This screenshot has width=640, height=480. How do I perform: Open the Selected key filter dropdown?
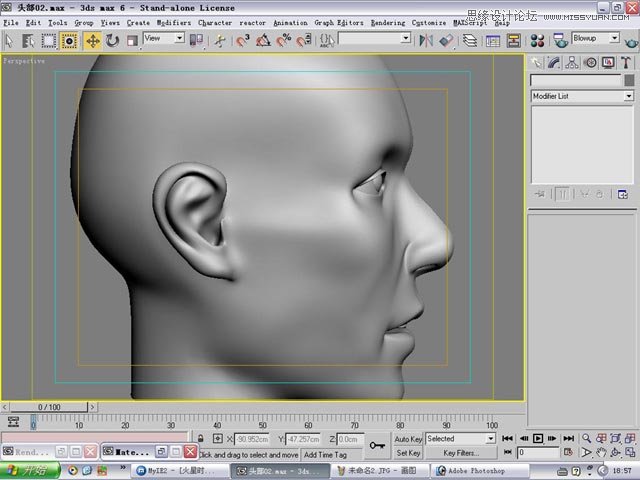click(x=460, y=439)
